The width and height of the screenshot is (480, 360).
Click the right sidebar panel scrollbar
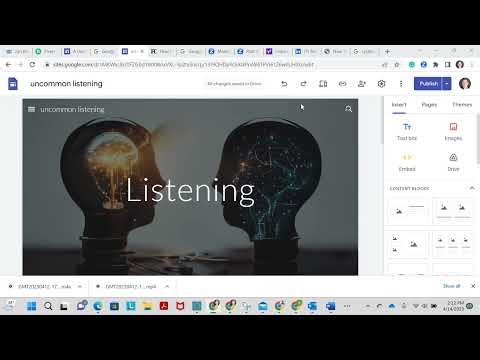tap(478, 138)
